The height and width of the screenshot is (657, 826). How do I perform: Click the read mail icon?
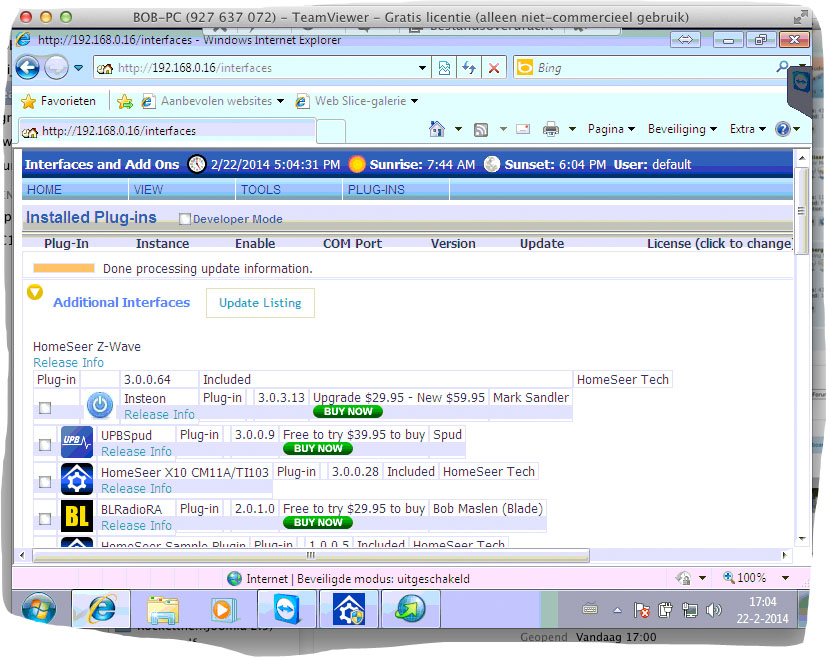tap(523, 129)
